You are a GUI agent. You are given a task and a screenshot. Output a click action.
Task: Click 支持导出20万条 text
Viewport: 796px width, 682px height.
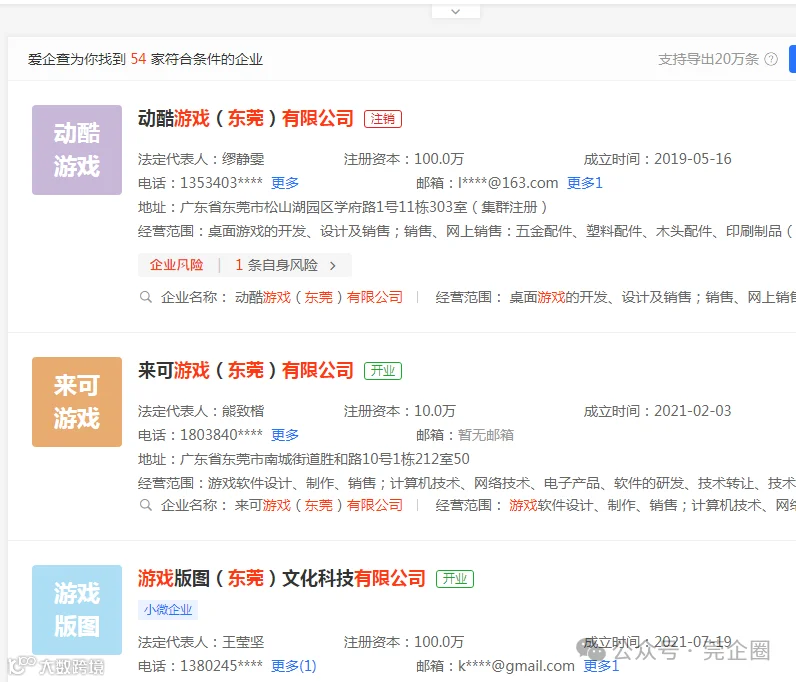click(x=708, y=59)
